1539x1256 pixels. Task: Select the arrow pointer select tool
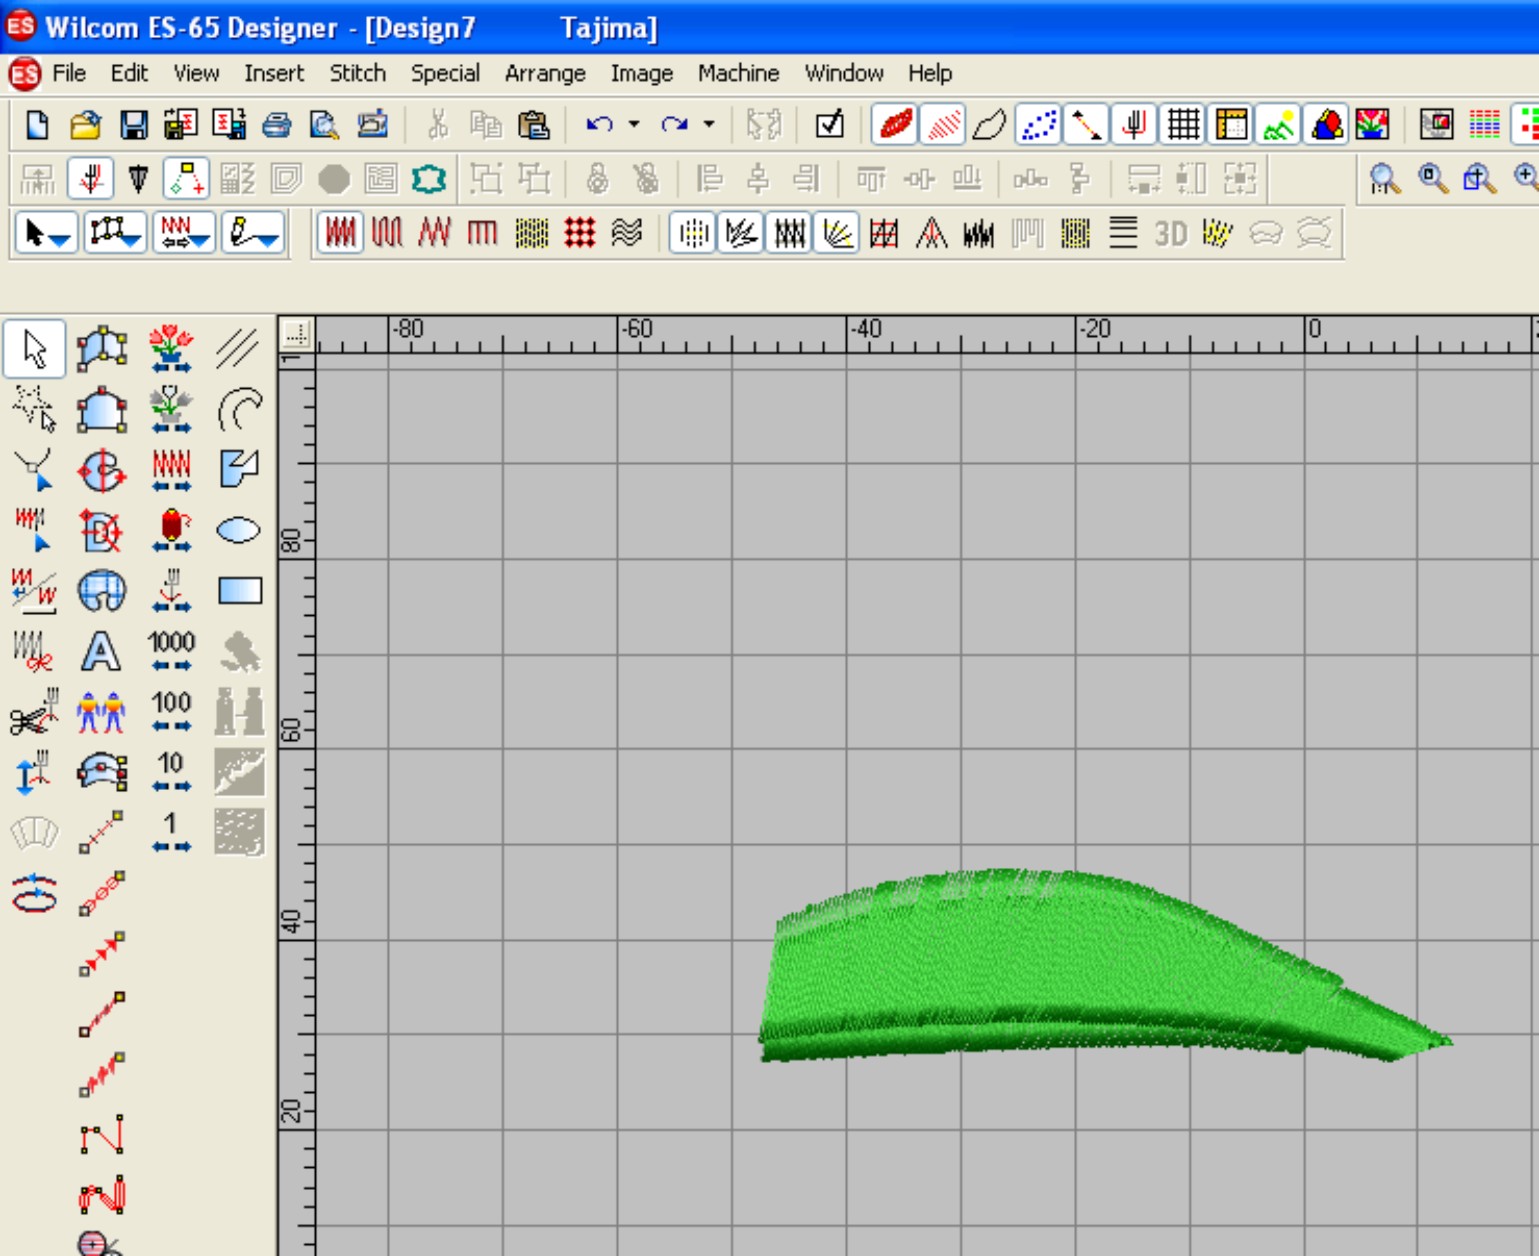pyautogui.click(x=35, y=349)
